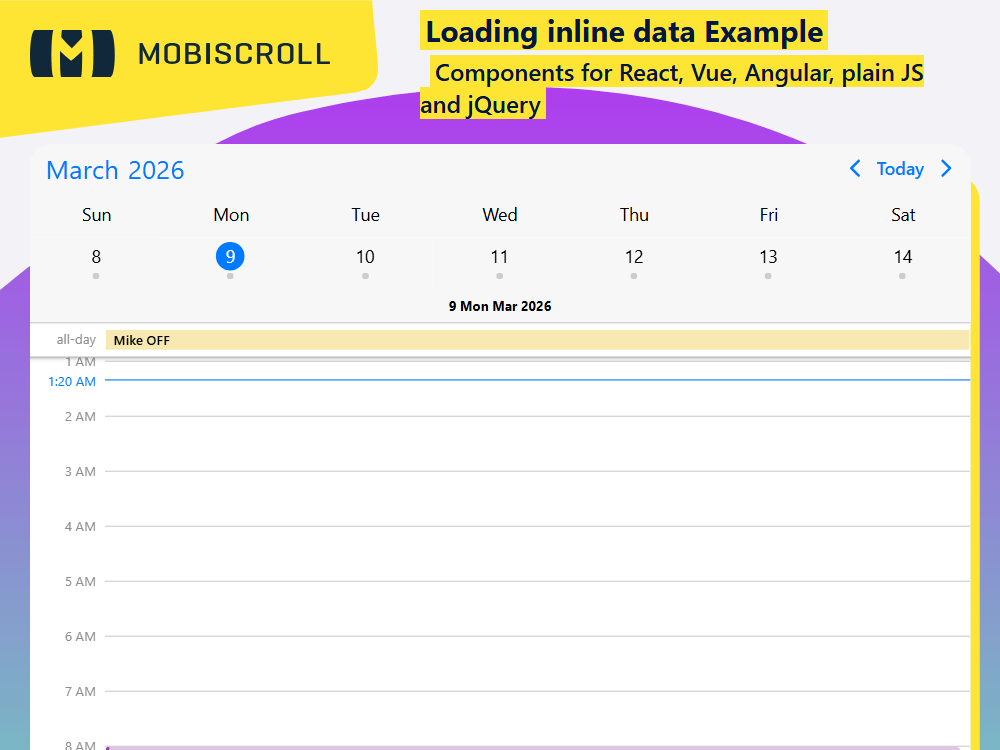The height and width of the screenshot is (750, 1000).
Task: Click the event dot under Wednesday 11
Action: [499, 275]
